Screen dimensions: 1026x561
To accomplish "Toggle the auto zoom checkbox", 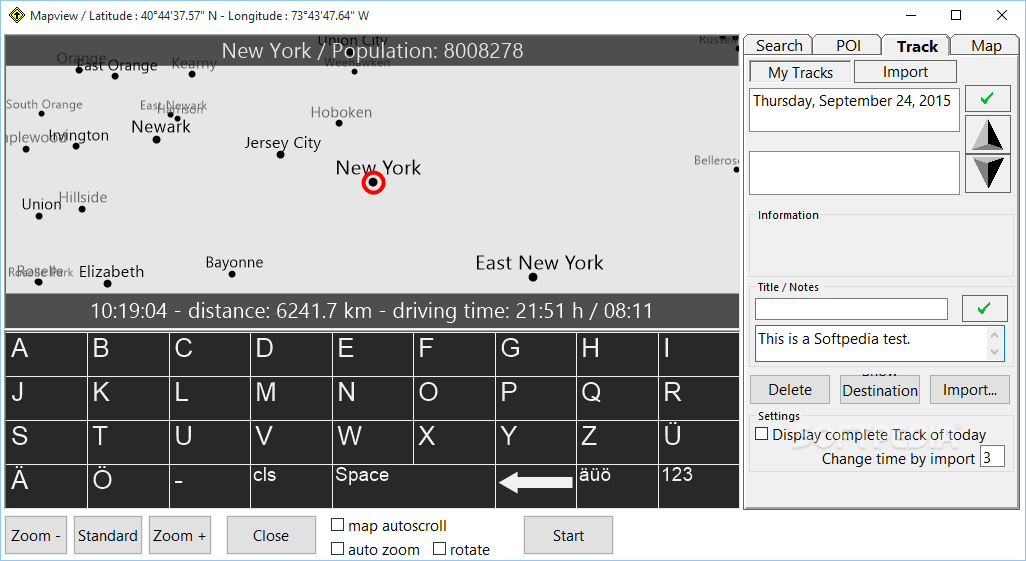I will click(338, 549).
